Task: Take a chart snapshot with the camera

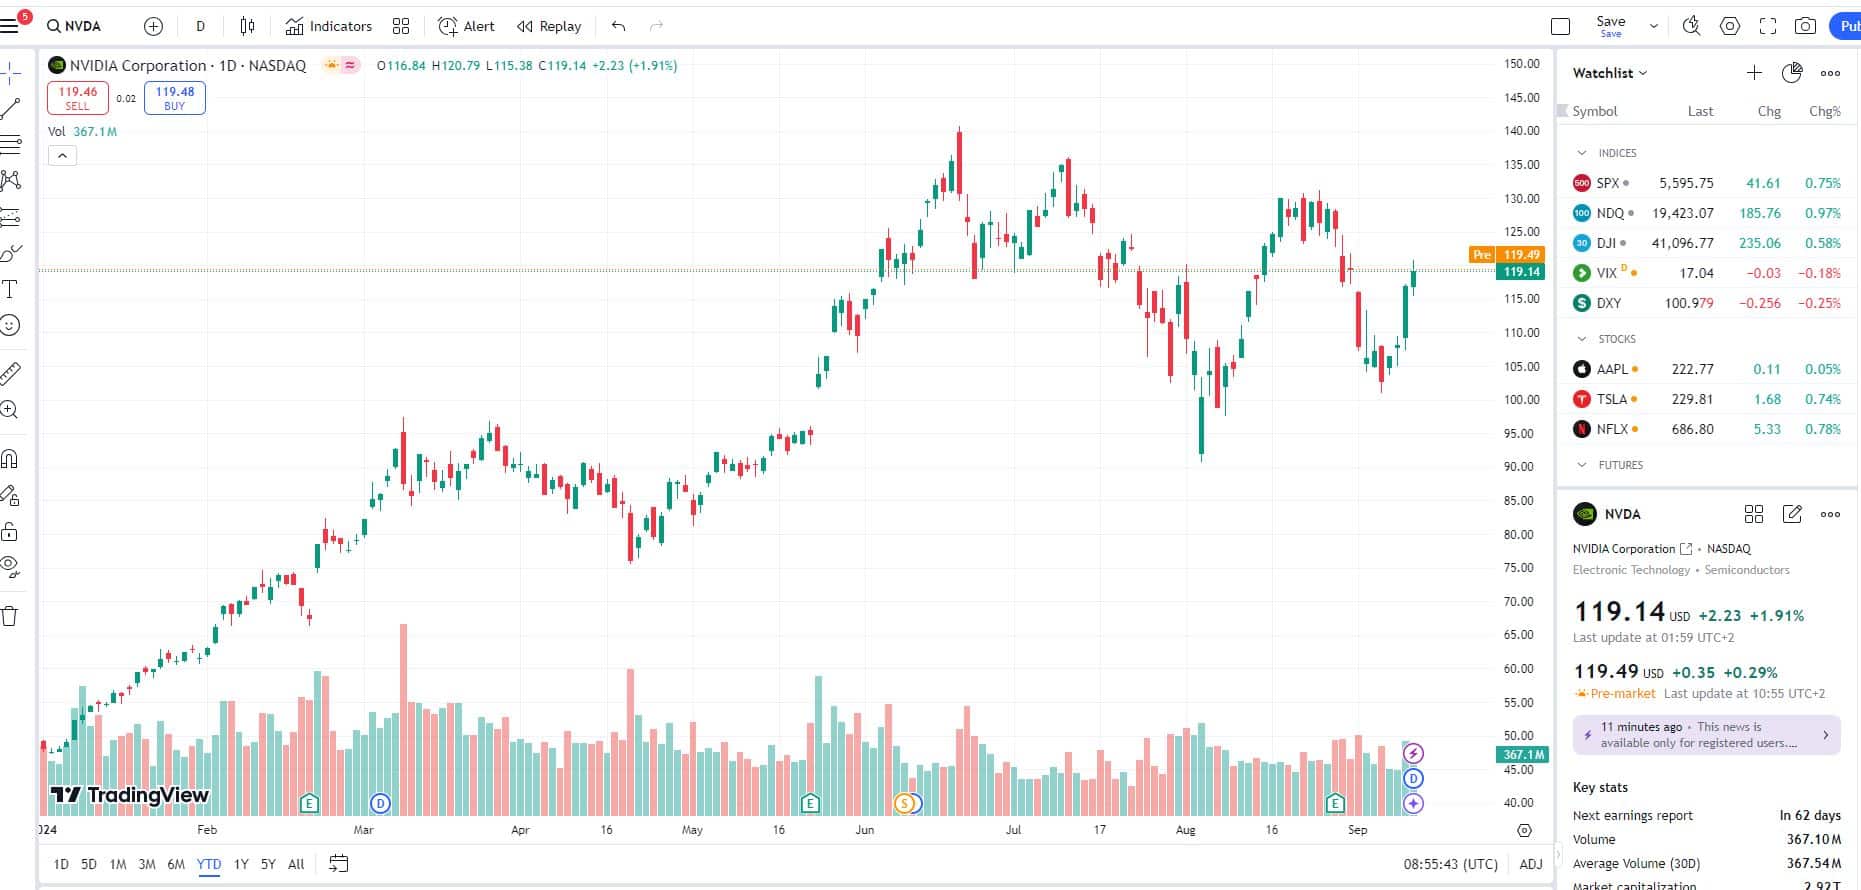Action: [1805, 26]
